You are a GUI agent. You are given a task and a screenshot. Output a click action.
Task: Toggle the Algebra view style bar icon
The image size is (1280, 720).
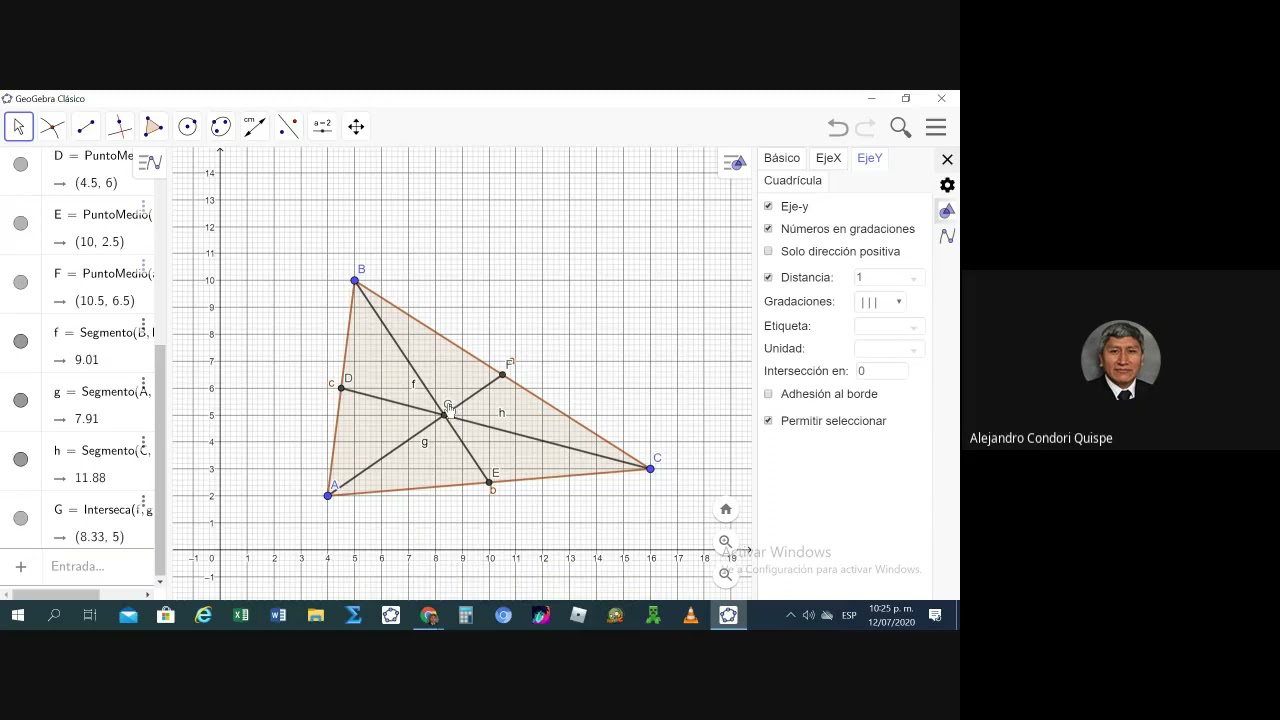(150, 162)
